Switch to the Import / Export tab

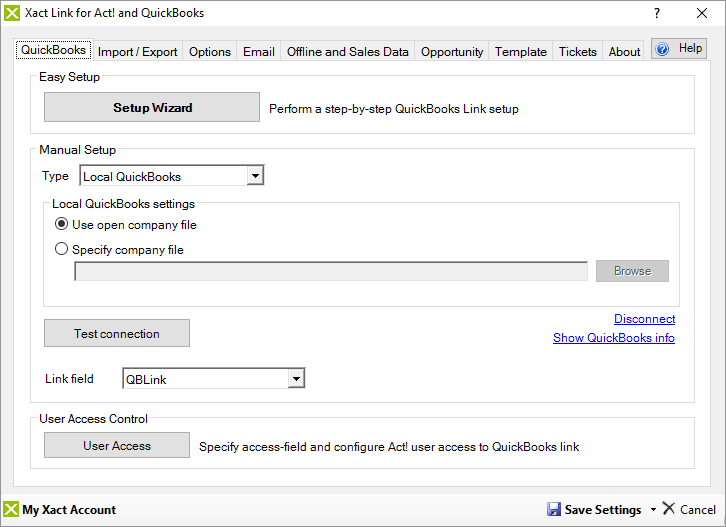pos(138,51)
